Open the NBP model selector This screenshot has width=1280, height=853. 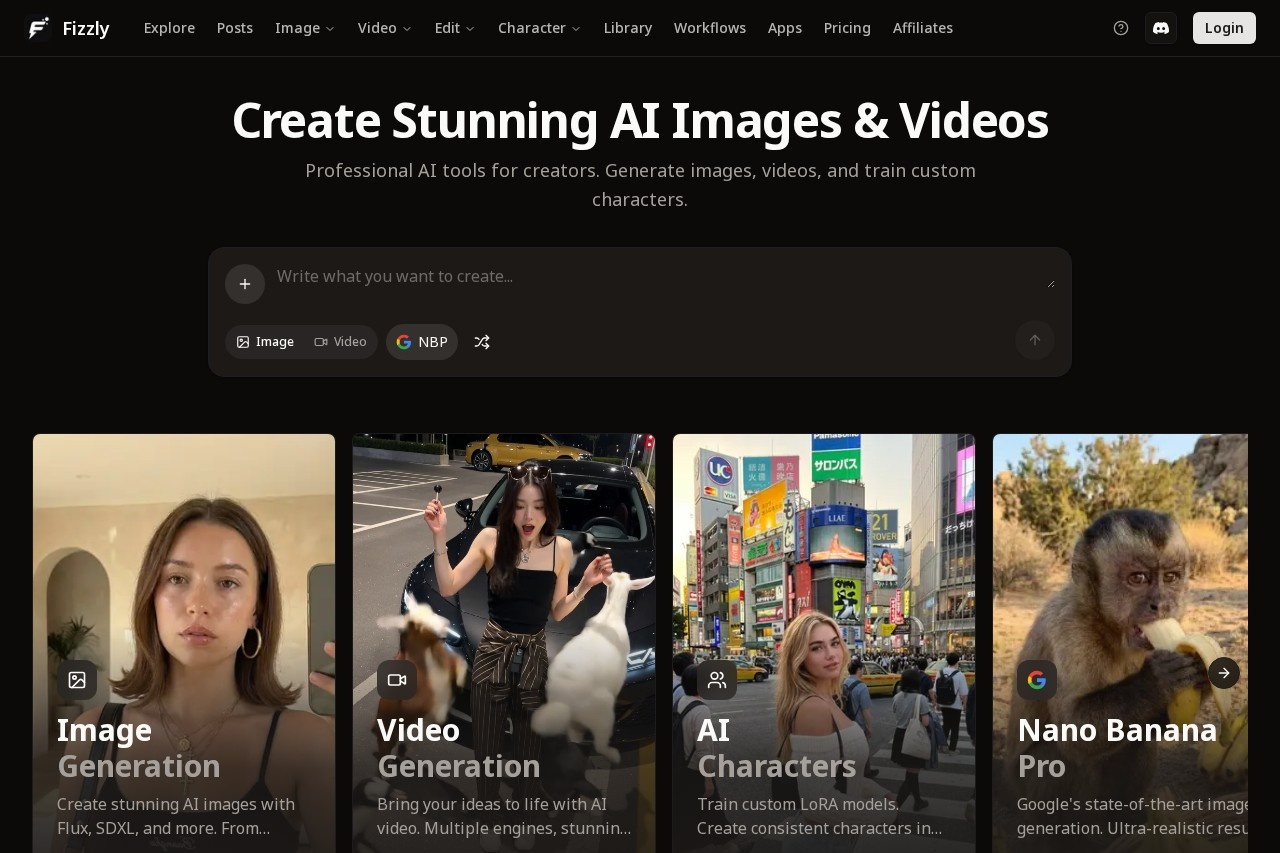tap(422, 342)
